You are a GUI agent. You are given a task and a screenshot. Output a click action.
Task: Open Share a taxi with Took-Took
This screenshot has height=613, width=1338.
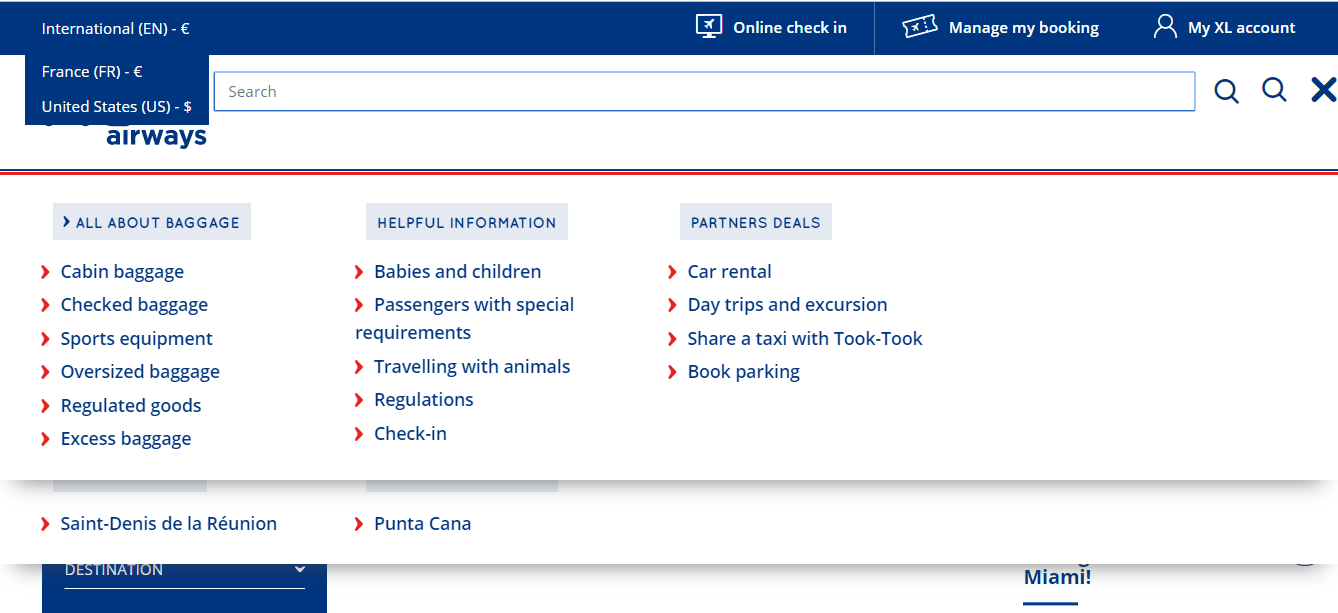tap(804, 339)
